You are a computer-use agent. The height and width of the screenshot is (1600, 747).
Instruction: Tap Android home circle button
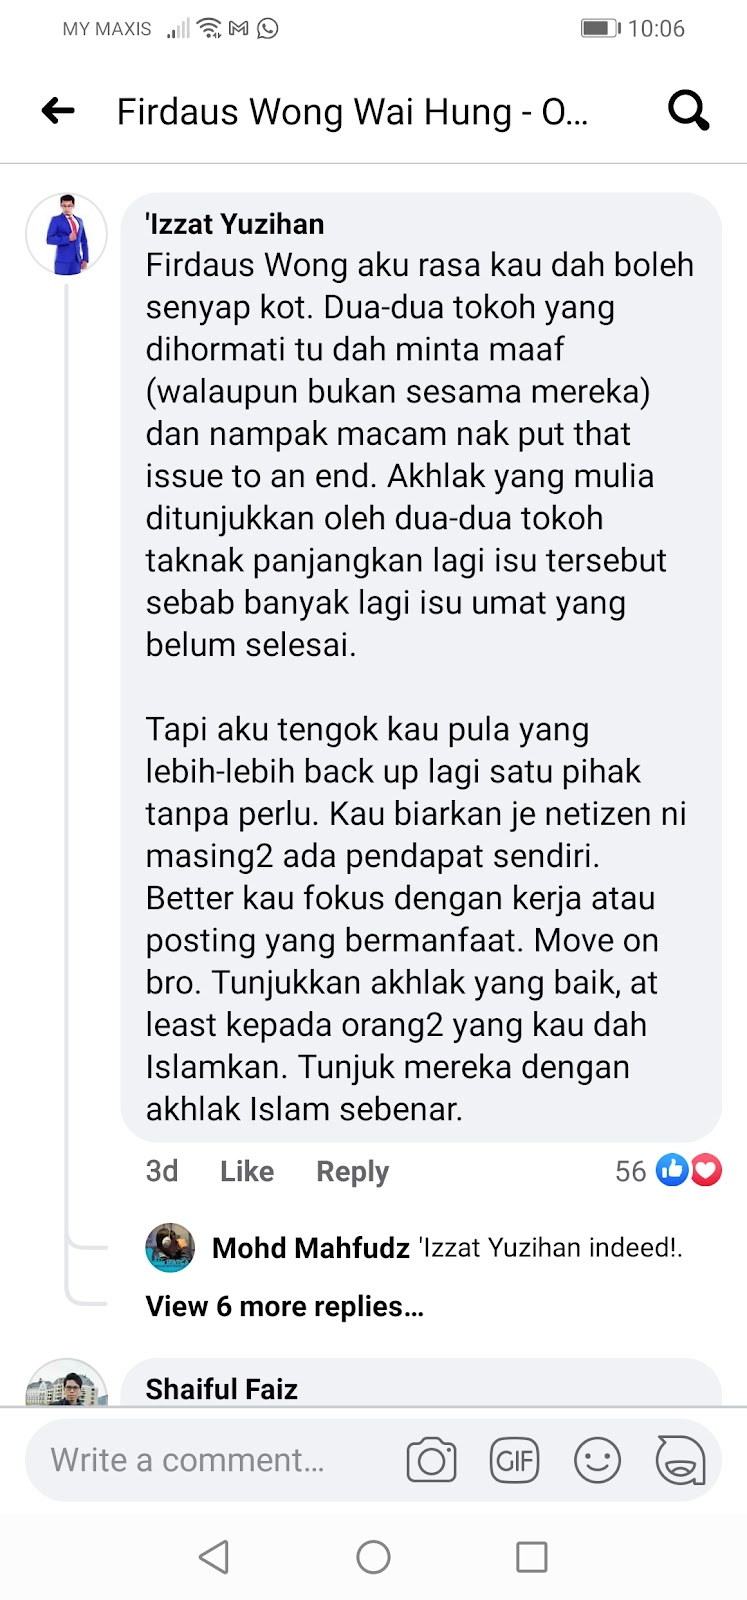click(373, 1557)
